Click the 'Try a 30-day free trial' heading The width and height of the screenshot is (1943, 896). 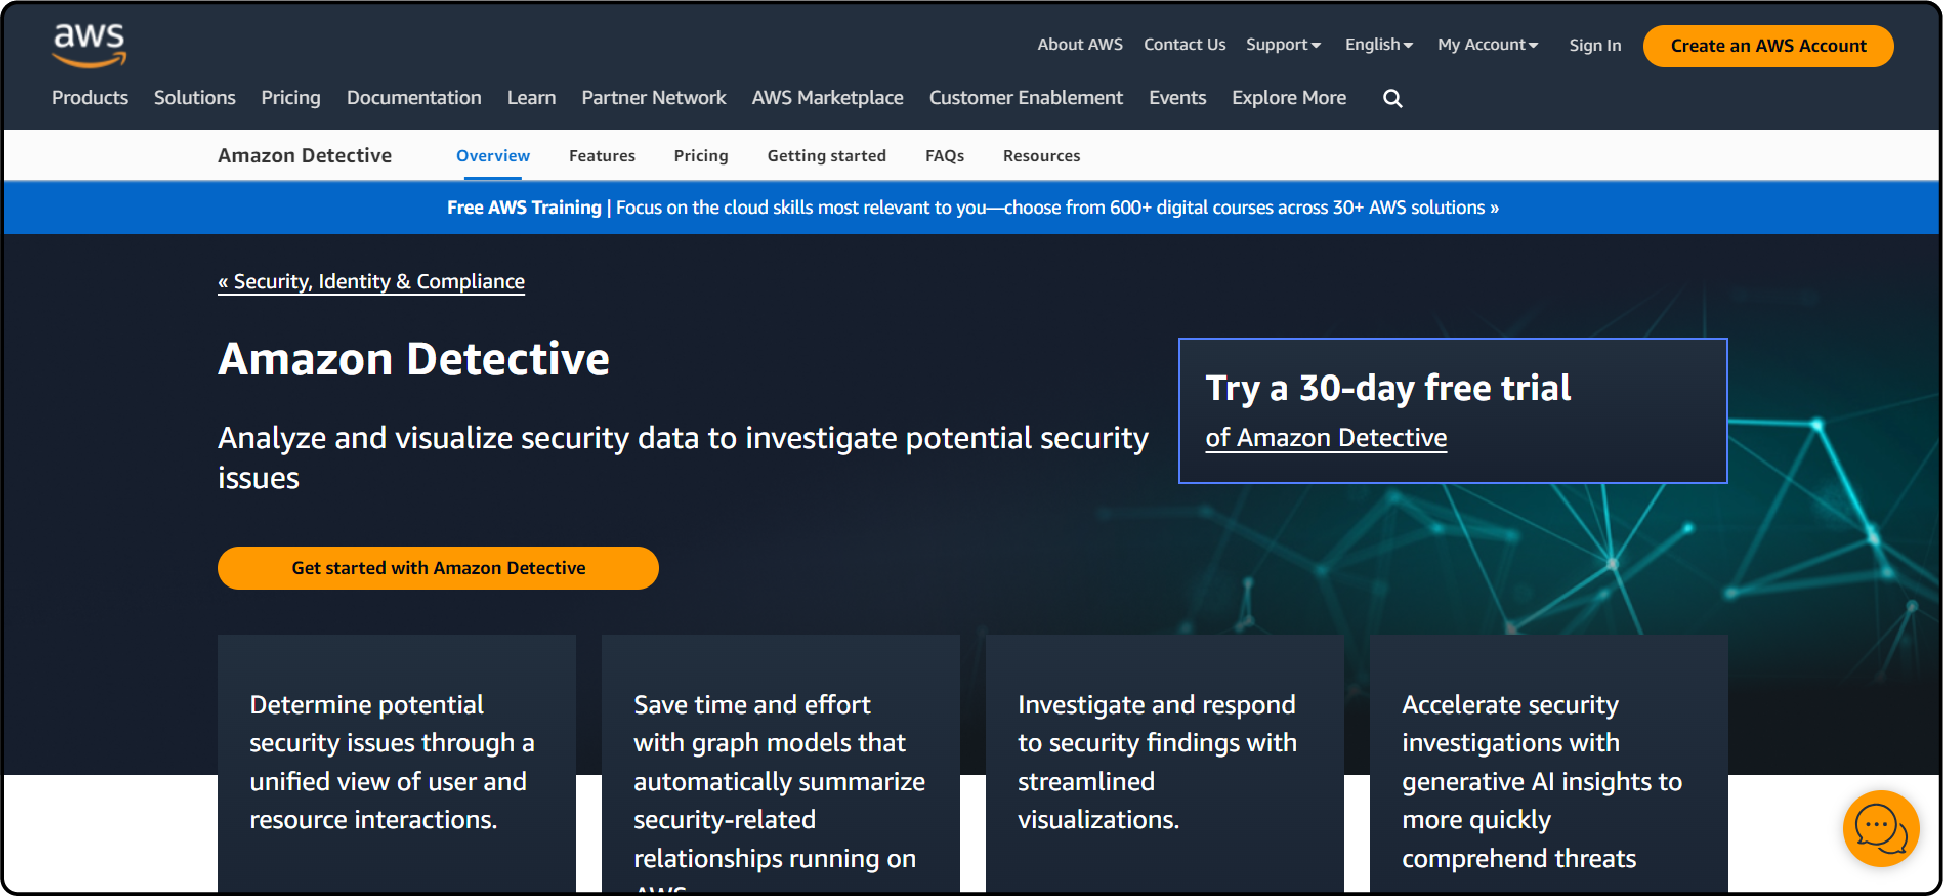[1388, 388]
